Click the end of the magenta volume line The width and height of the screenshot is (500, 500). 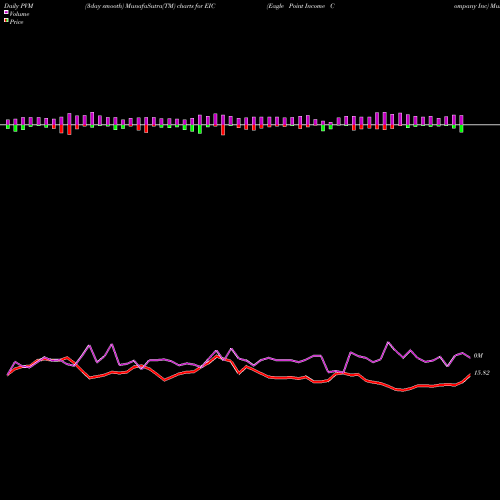coord(470,358)
